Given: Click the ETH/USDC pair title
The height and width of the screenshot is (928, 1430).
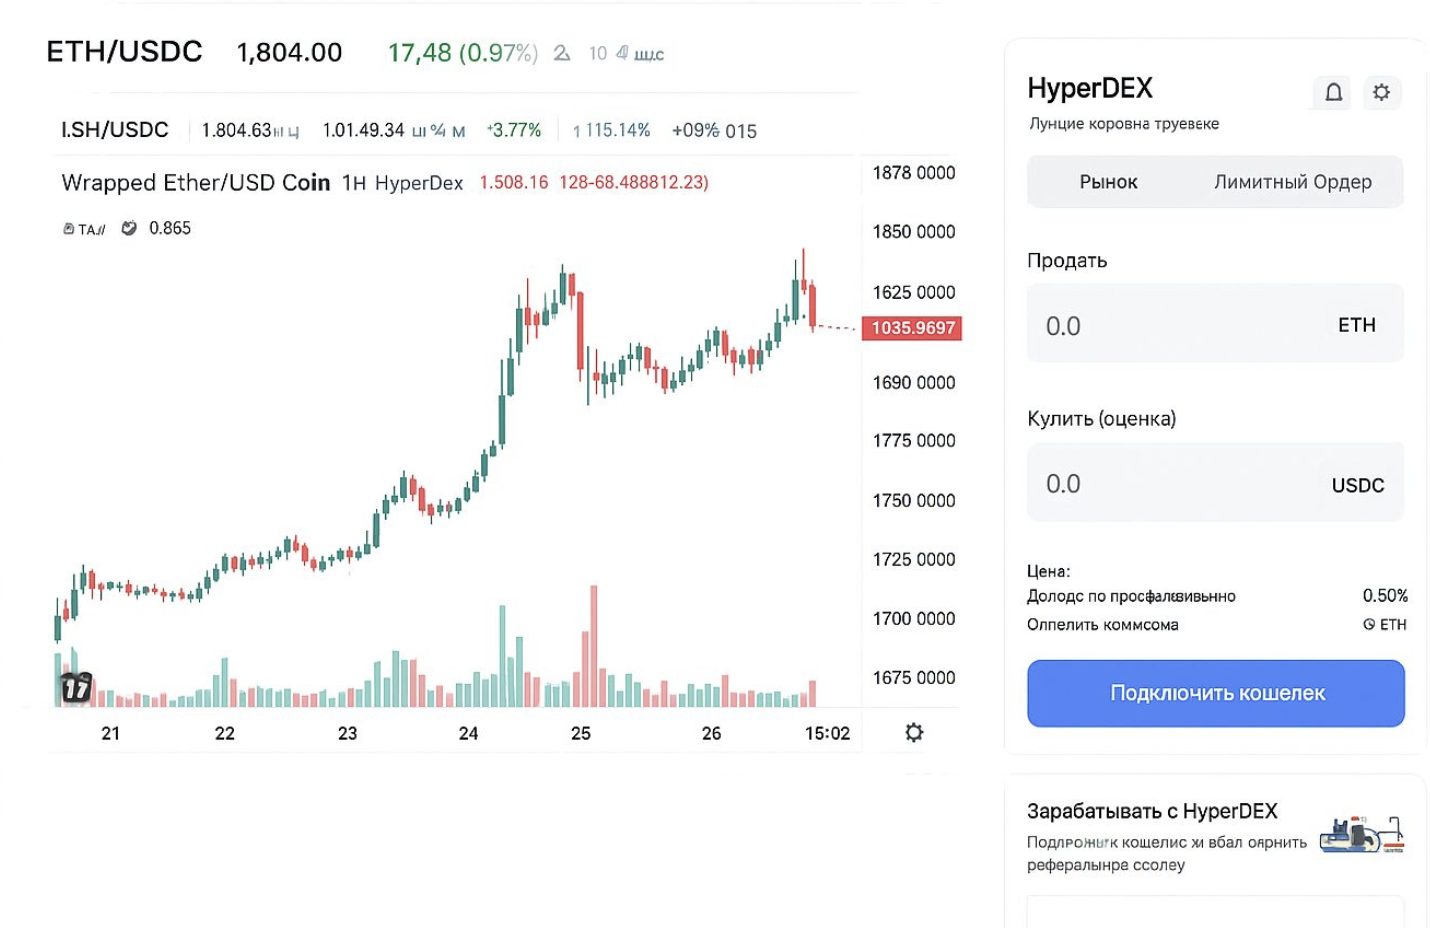Looking at the screenshot, I should click(125, 52).
